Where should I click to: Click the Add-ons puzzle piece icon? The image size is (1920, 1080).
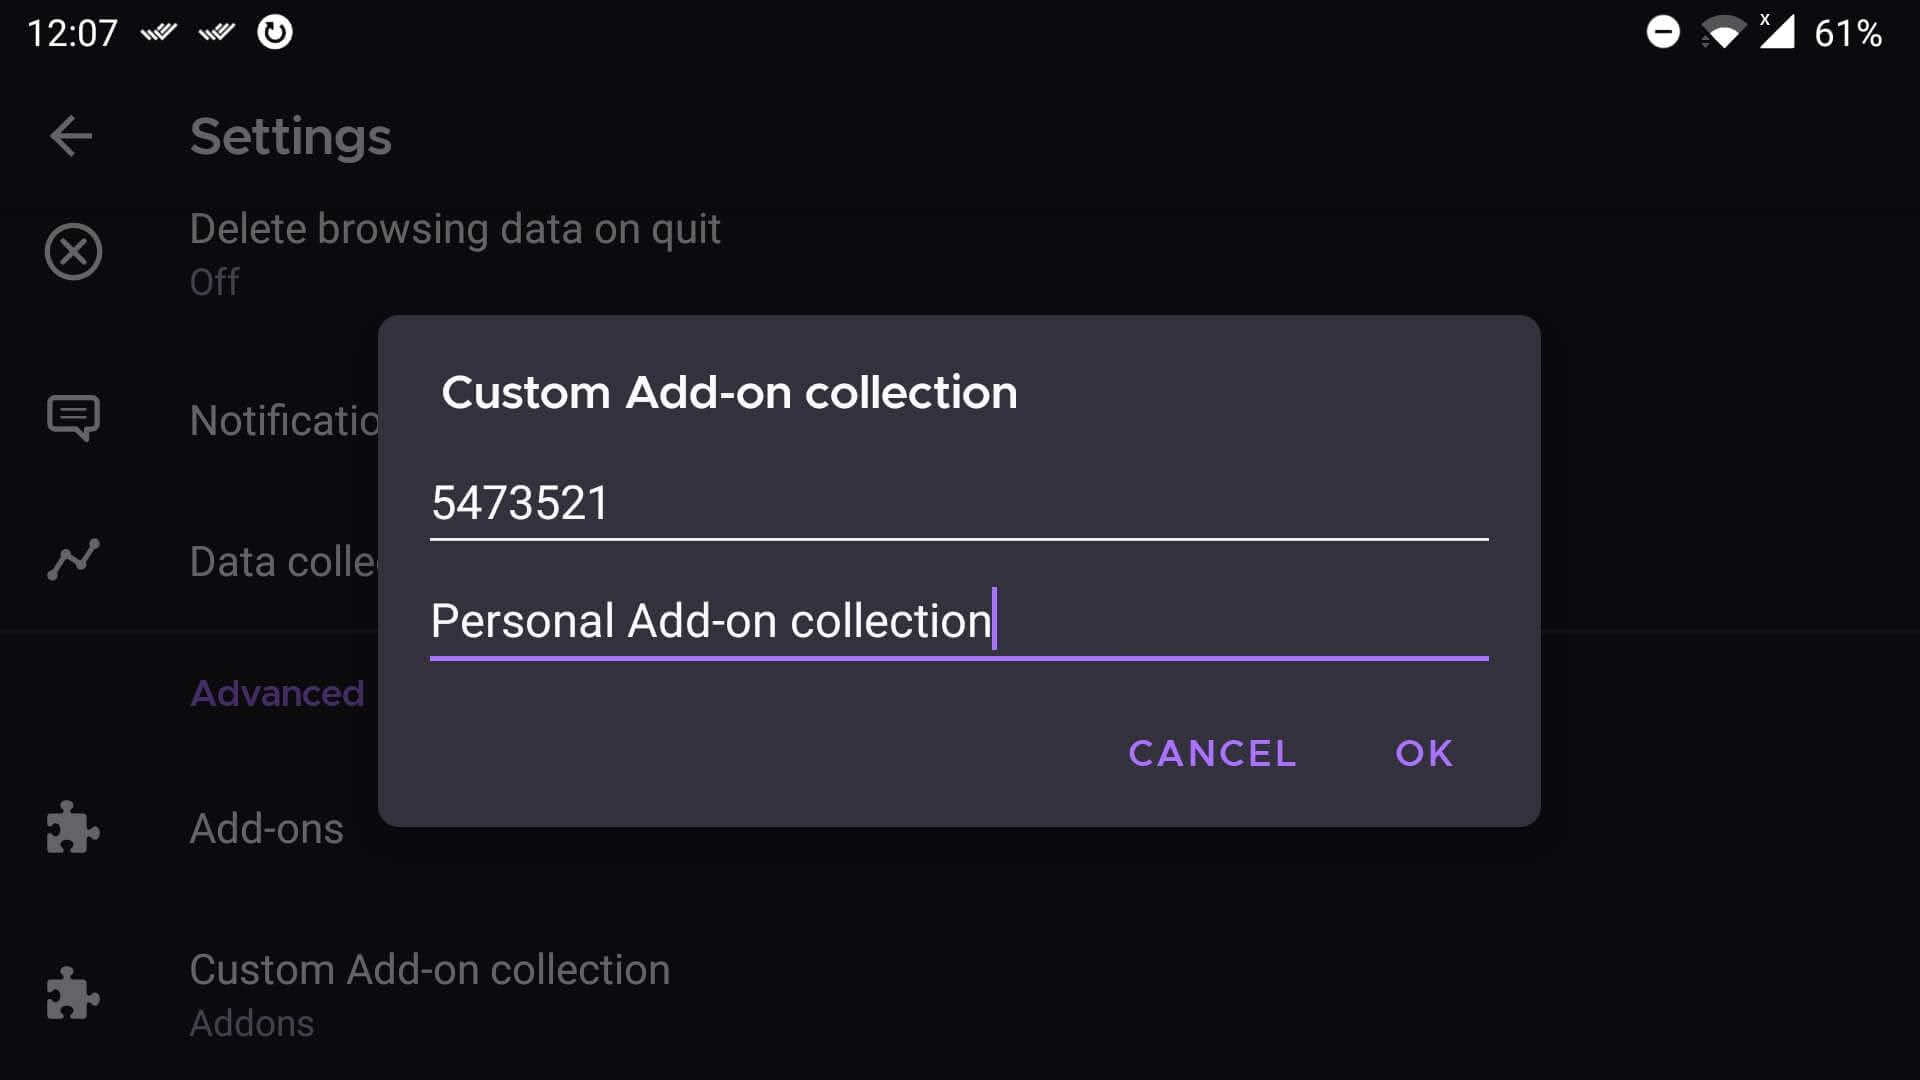coord(73,828)
